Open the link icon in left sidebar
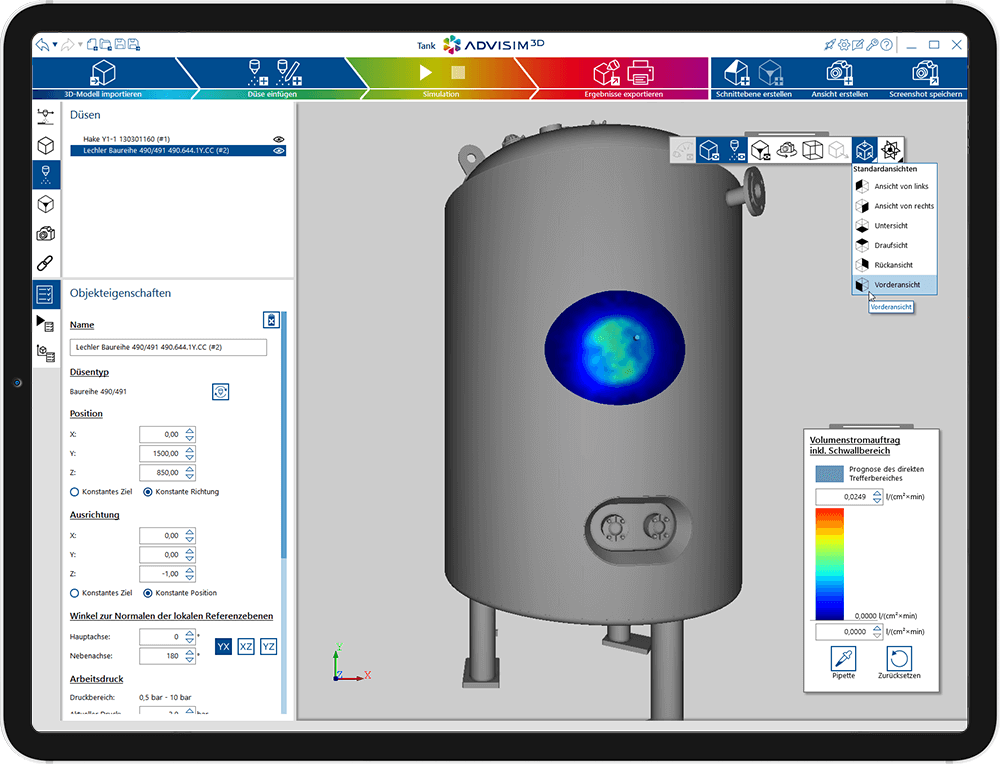Screen dimensions: 1000x764 [46, 263]
